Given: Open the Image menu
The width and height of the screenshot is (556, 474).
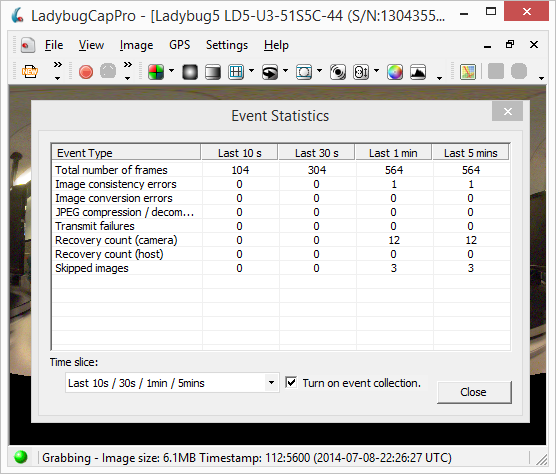Looking at the screenshot, I should tap(136, 45).
